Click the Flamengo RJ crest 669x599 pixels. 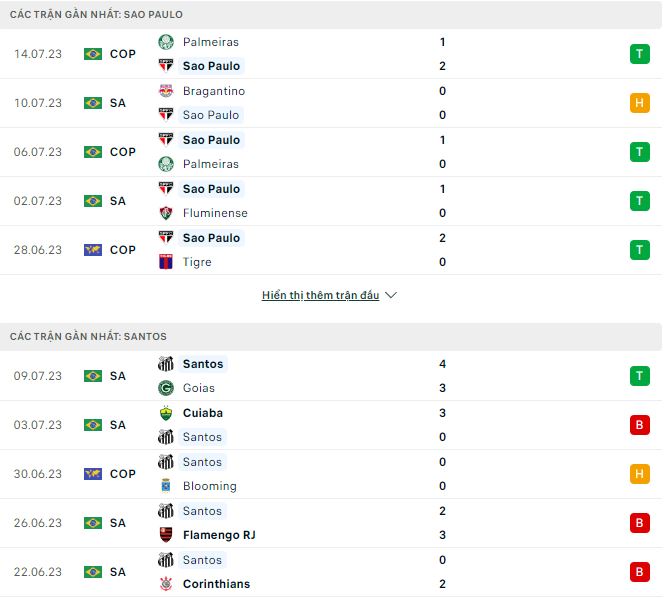point(166,535)
